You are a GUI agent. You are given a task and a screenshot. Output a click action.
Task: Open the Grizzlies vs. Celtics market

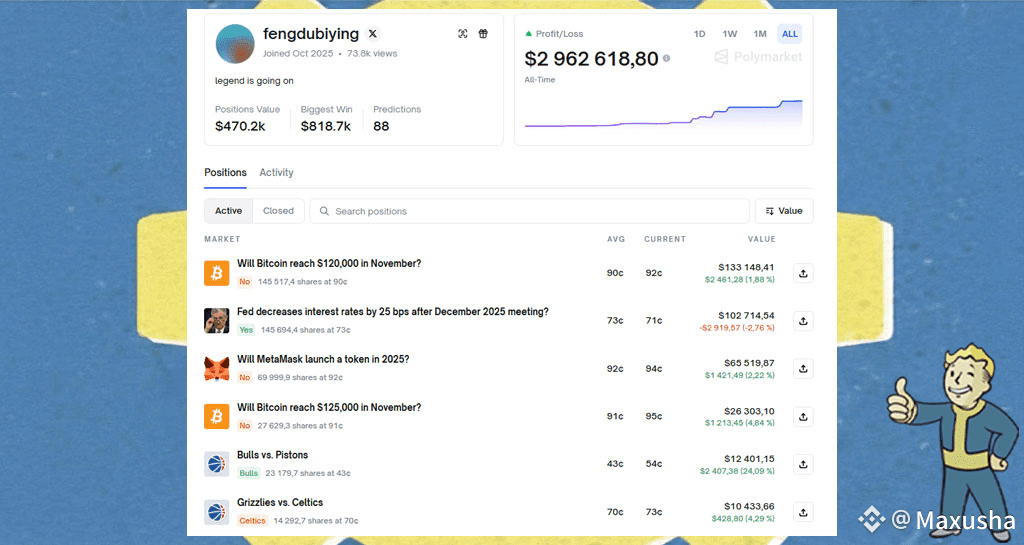coord(280,503)
